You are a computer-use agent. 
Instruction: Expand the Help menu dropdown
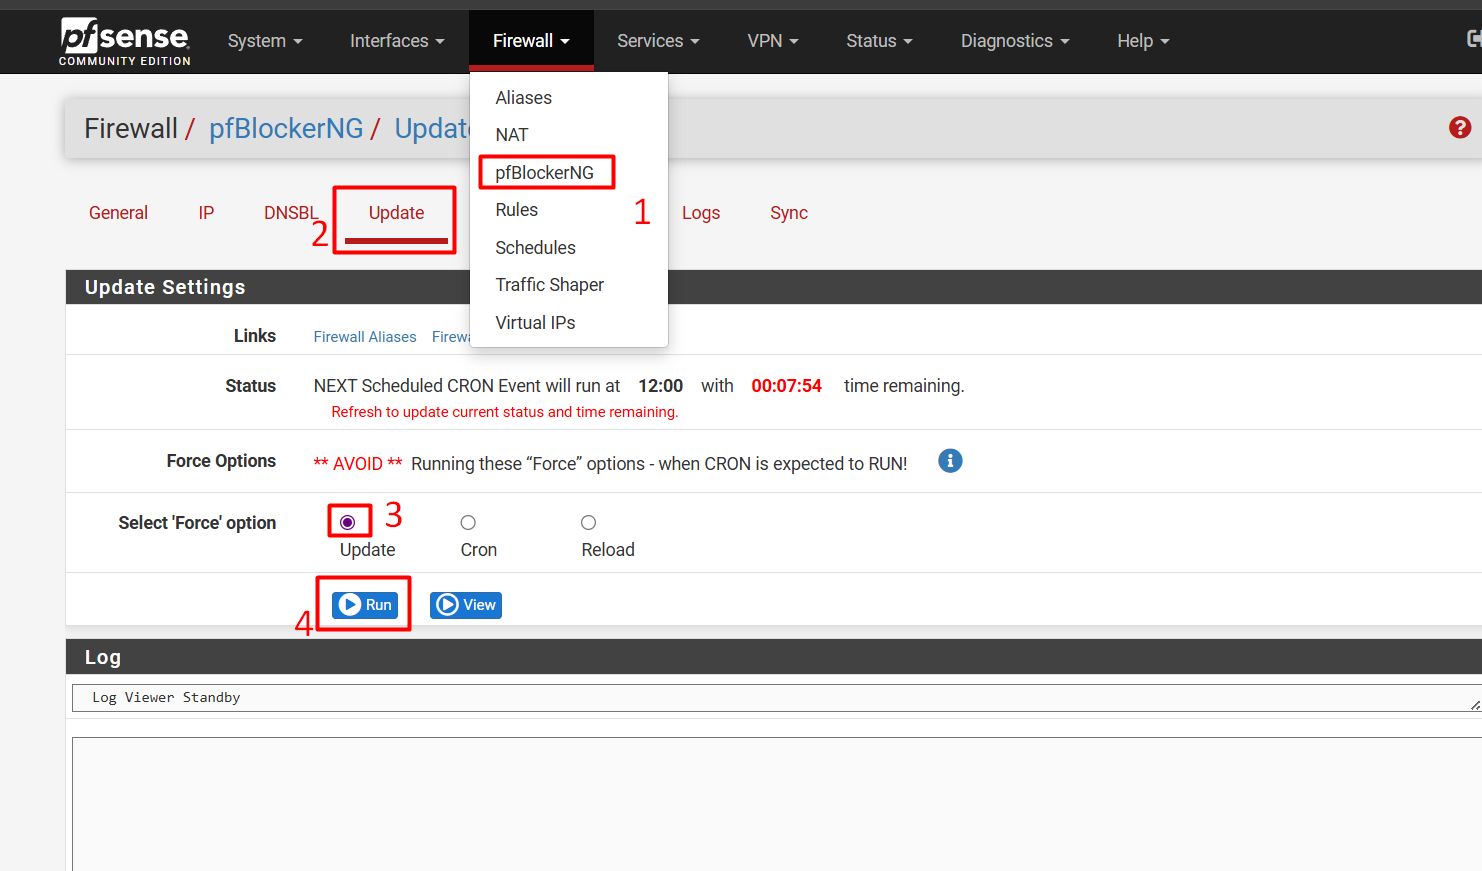pyautogui.click(x=1143, y=41)
